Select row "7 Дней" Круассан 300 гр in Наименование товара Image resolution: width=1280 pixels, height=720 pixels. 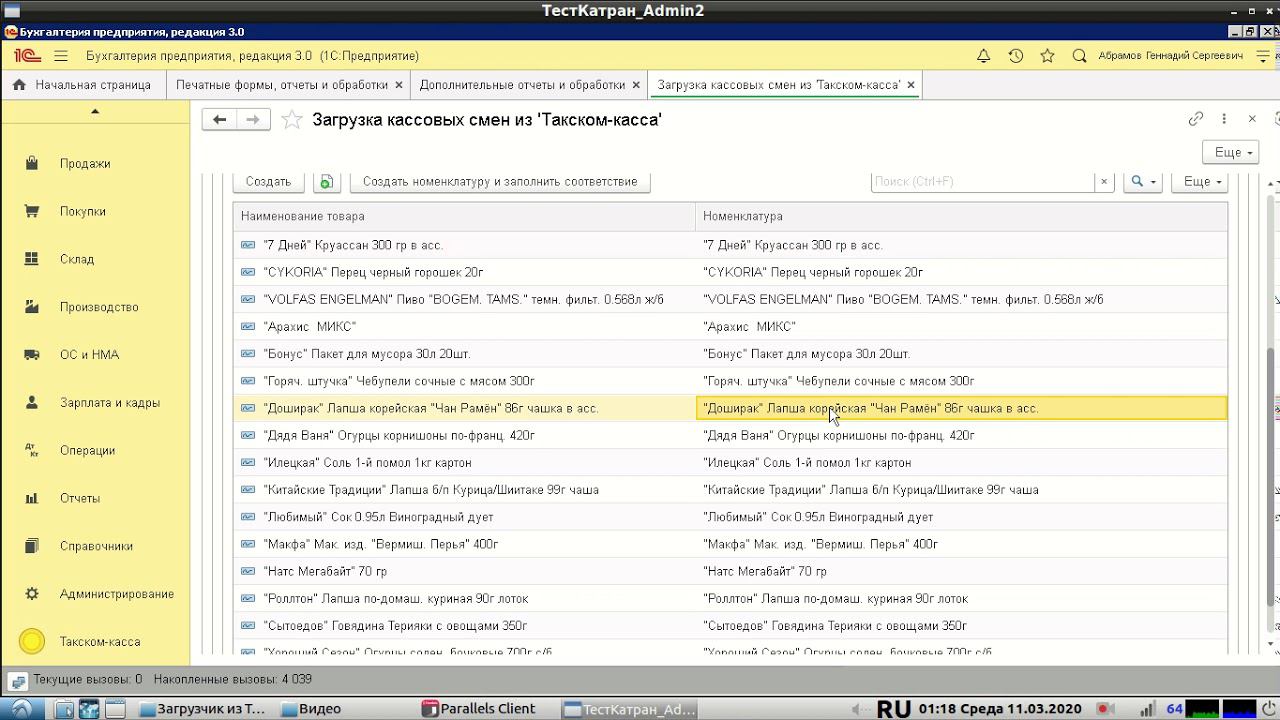point(464,245)
